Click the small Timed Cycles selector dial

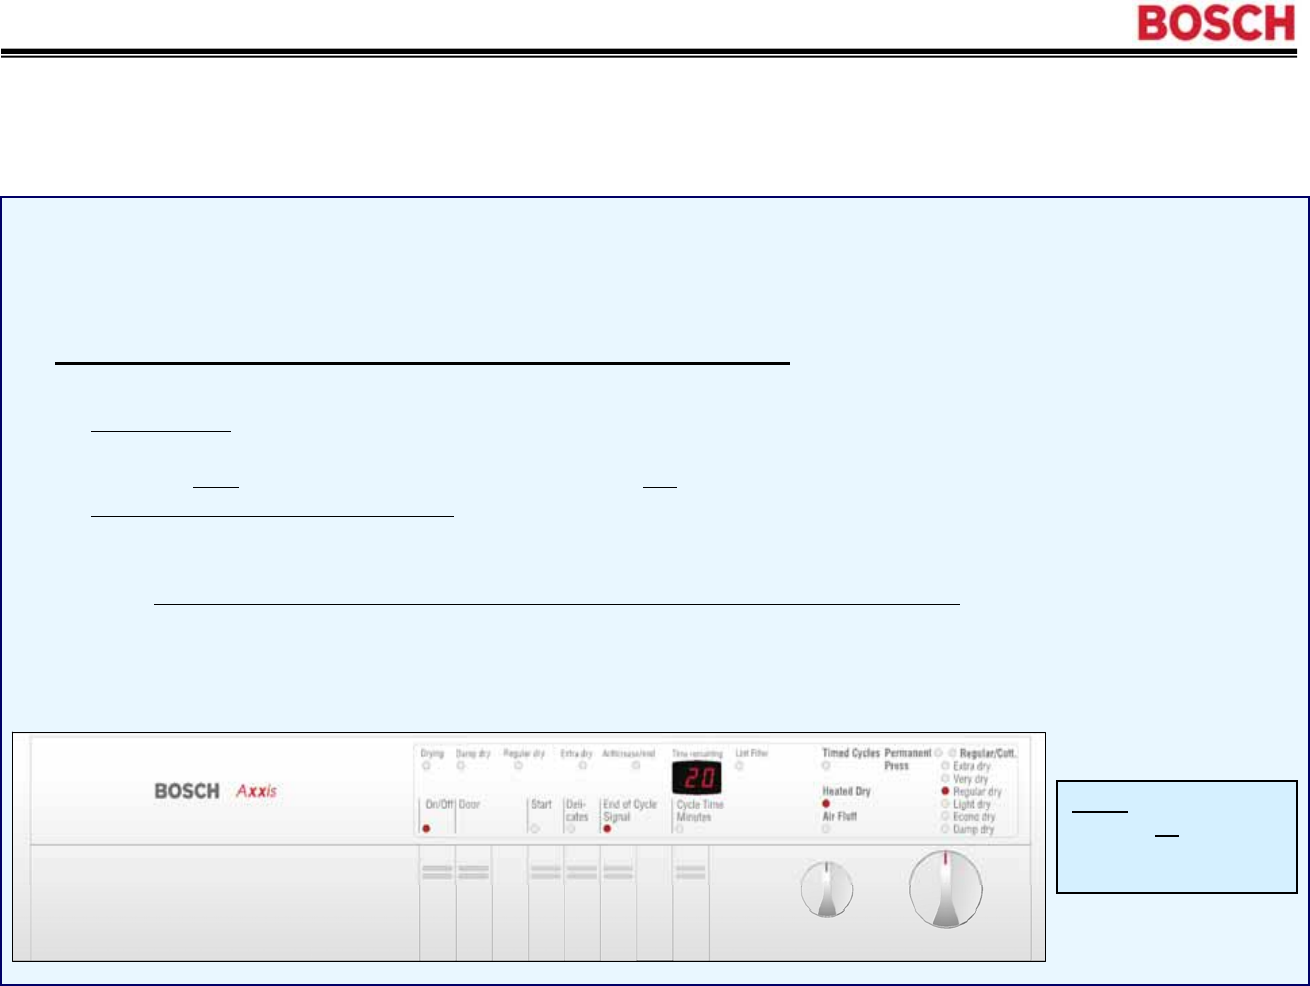(x=827, y=889)
